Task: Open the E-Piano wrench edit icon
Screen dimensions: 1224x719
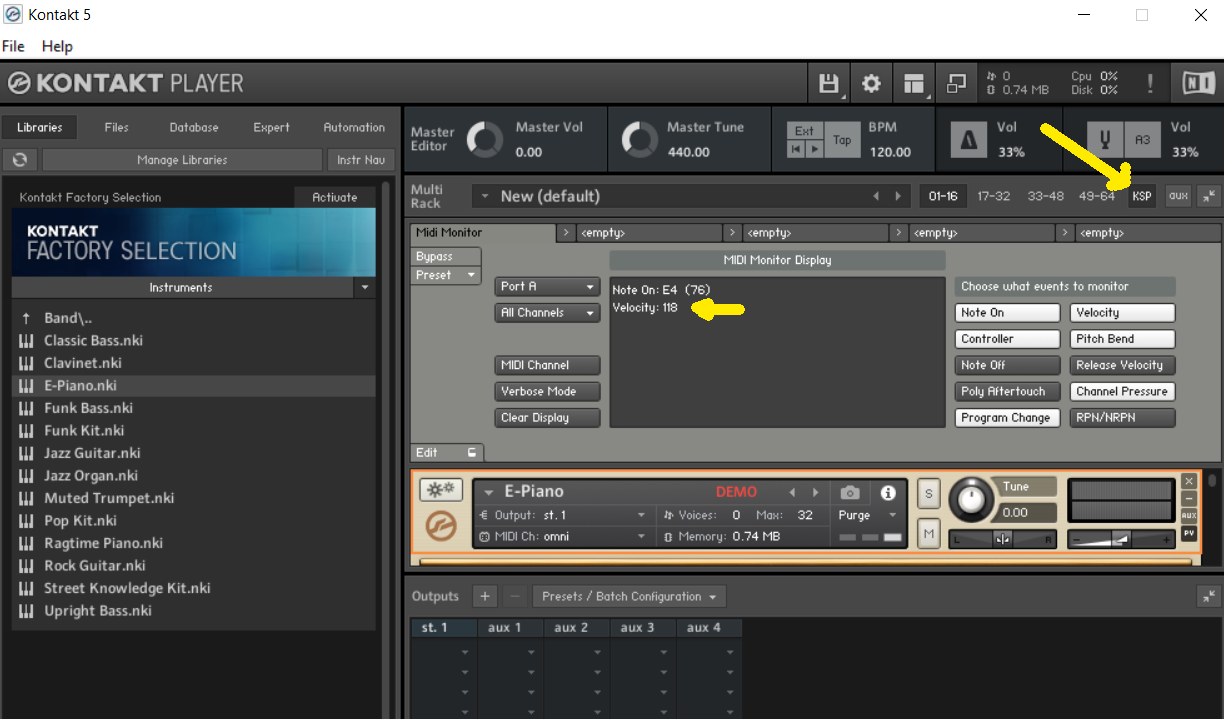Action: point(440,490)
